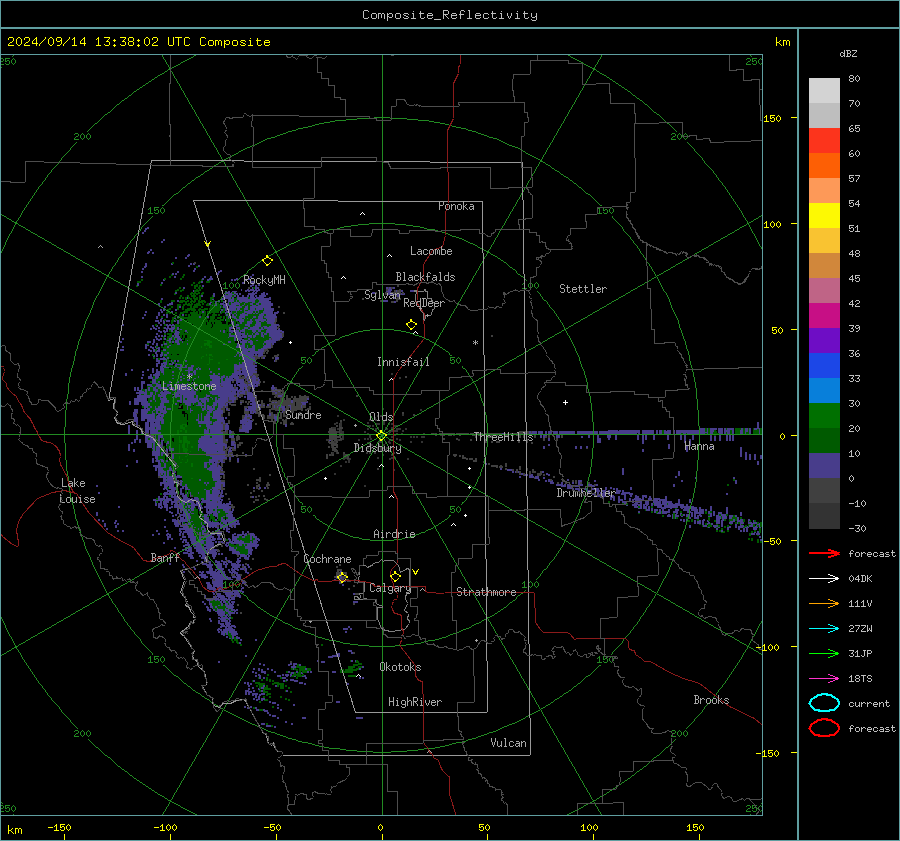Click the yellow diamond marker below RedDeer
Image resolution: width=900 pixels, height=841 pixels.
pyautogui.click(x=411, y=325)
